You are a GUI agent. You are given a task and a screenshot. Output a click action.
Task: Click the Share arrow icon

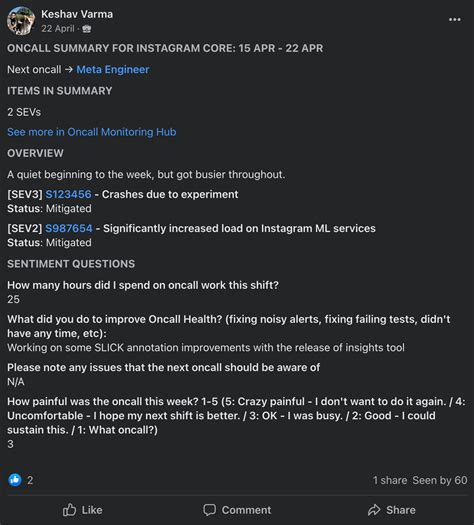(x=374, y=510)
